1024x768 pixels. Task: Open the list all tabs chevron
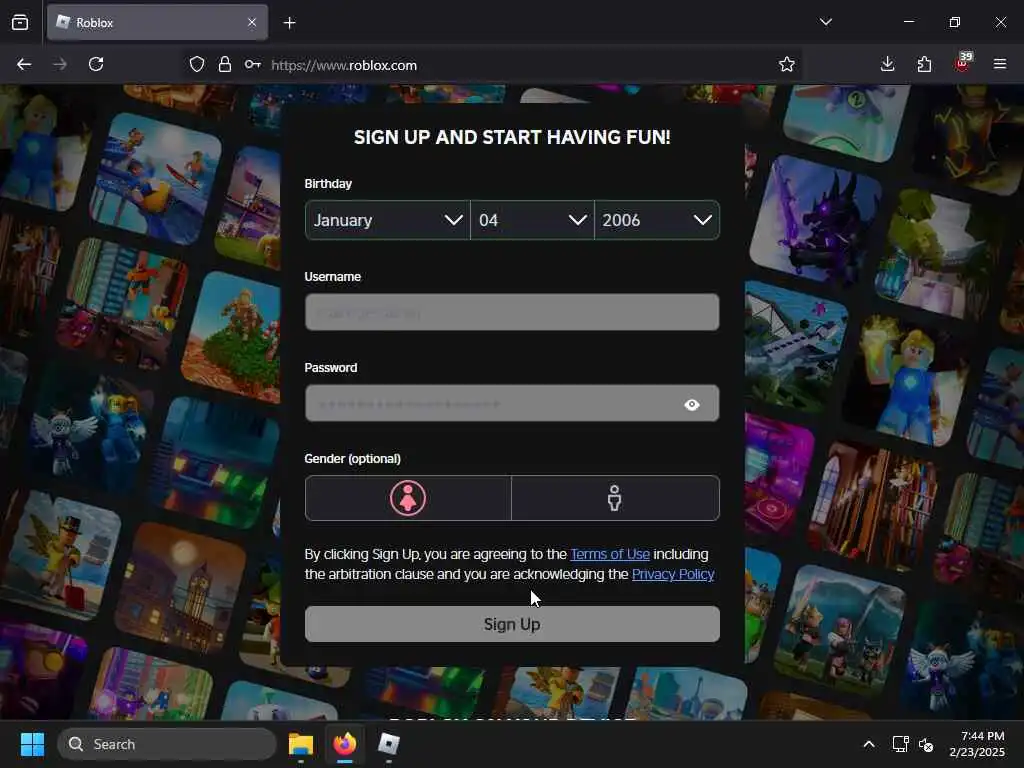[826, 22]
